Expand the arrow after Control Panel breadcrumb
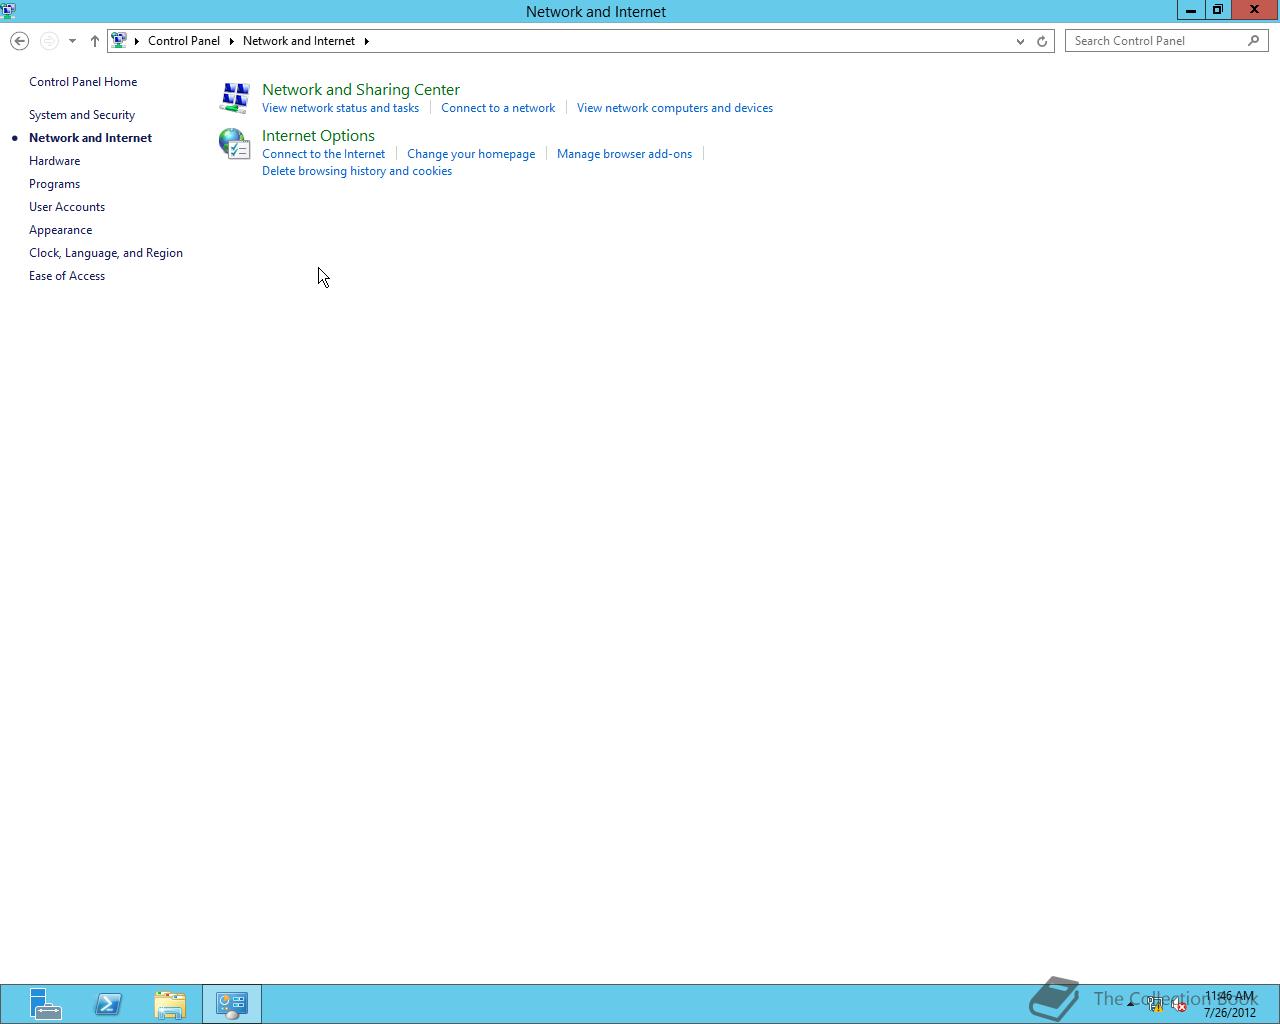The image size is (1280, 1024). [x=231, y=41]
